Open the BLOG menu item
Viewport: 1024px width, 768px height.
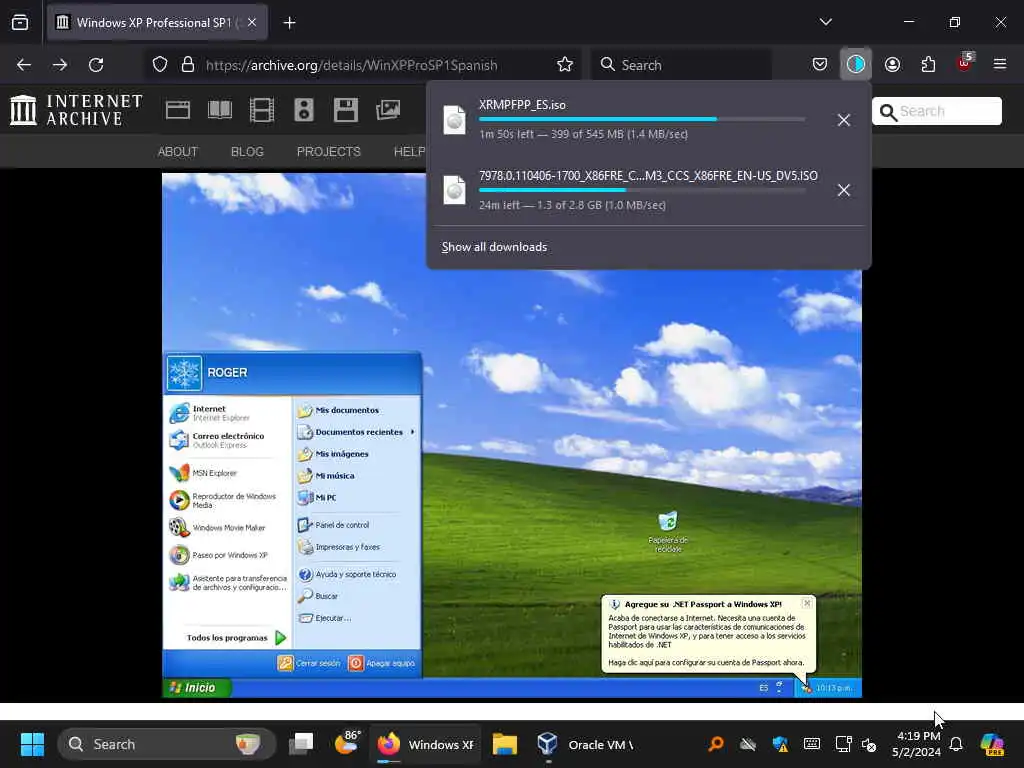[x=248, y=152]
